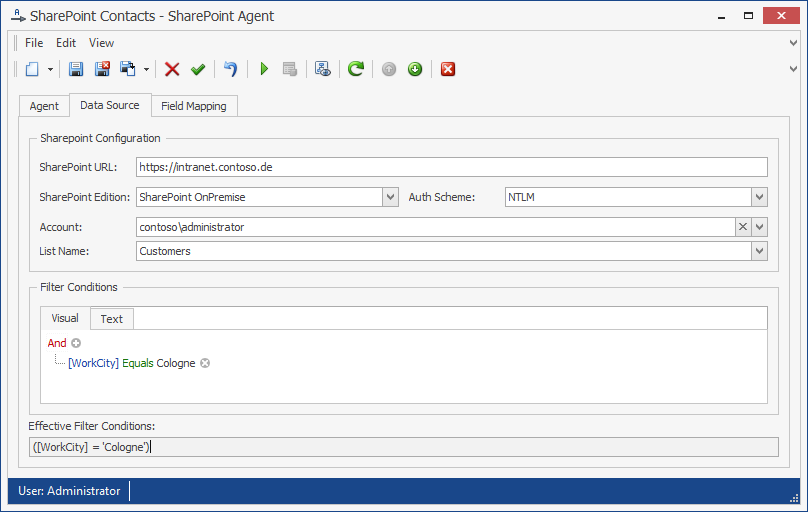The image size is (808, 512).
Task: Switch to the Text filter tab
Action: [x=112, y=319]
